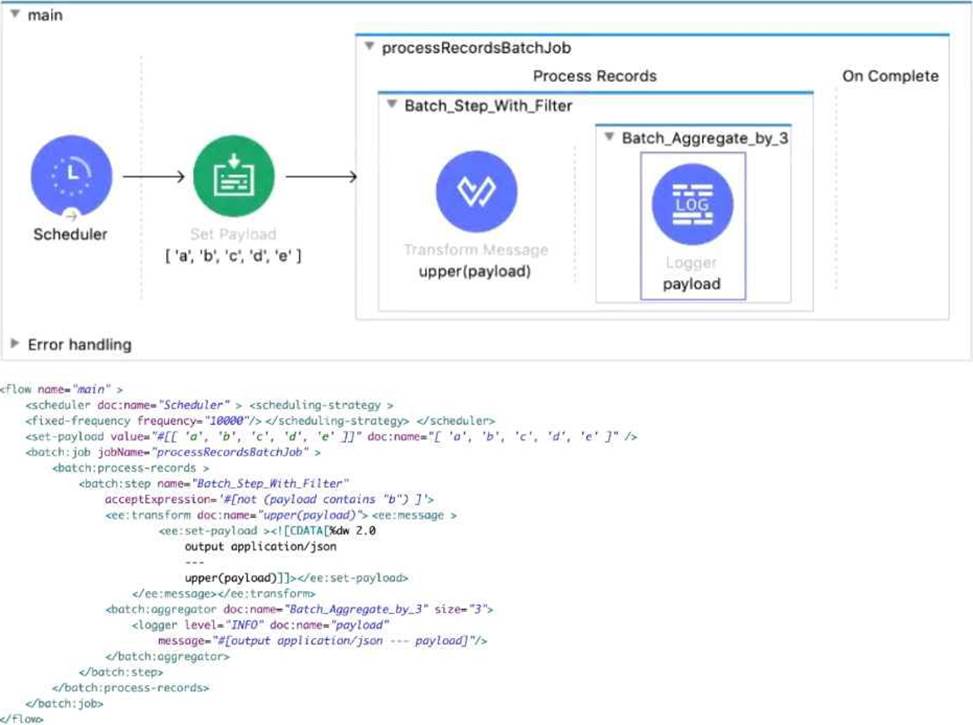Click the Process Records phase header
The image size is (973, 725).
[x=594, y=76]
